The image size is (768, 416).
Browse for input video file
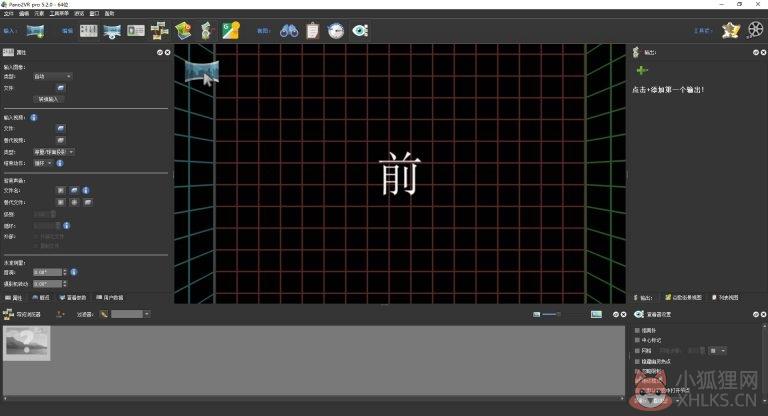pos(61,128)
